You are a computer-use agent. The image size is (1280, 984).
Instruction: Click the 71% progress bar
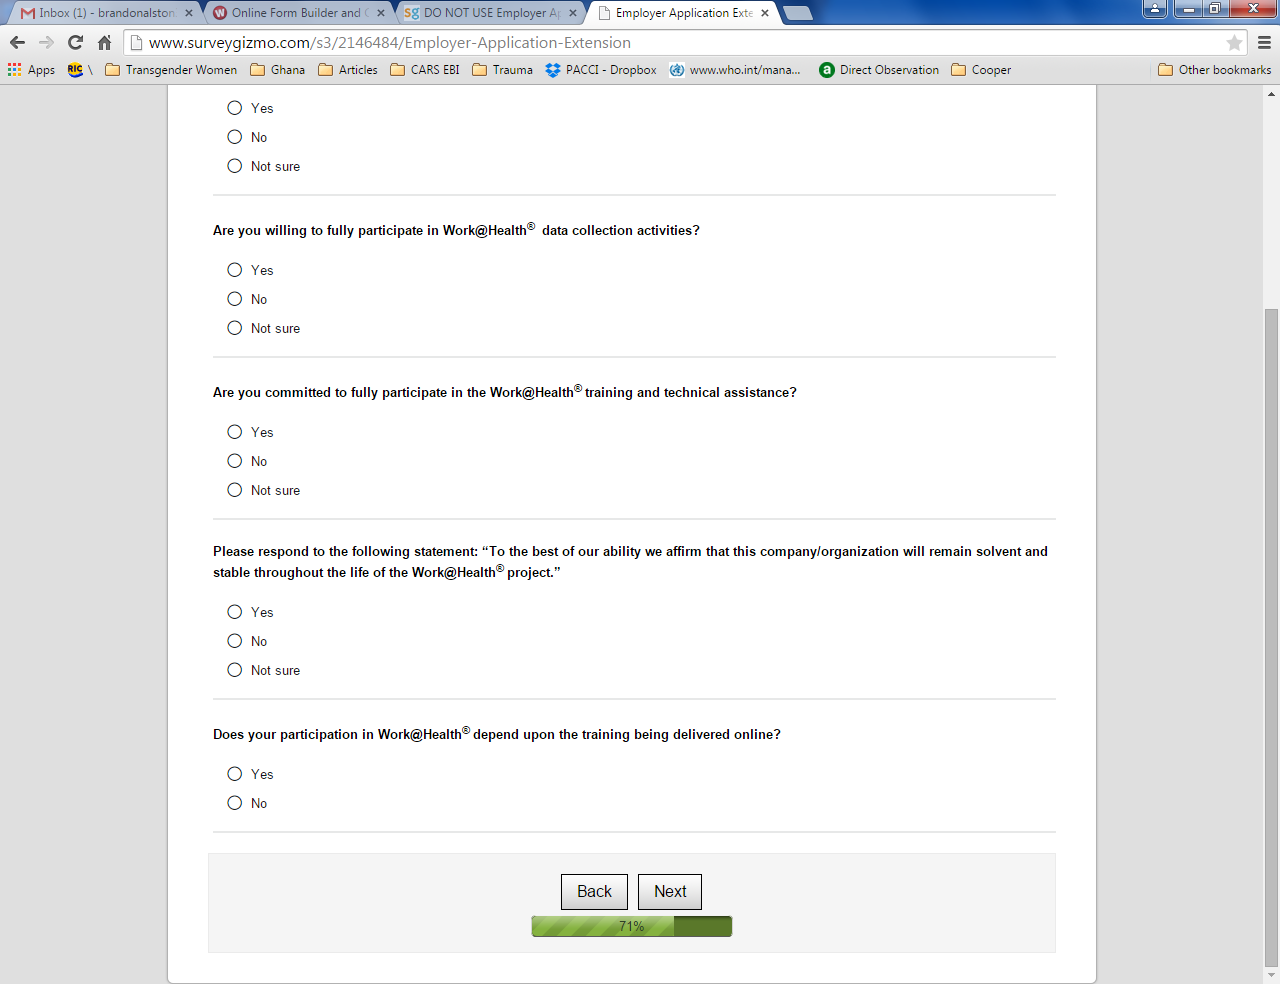632,926
